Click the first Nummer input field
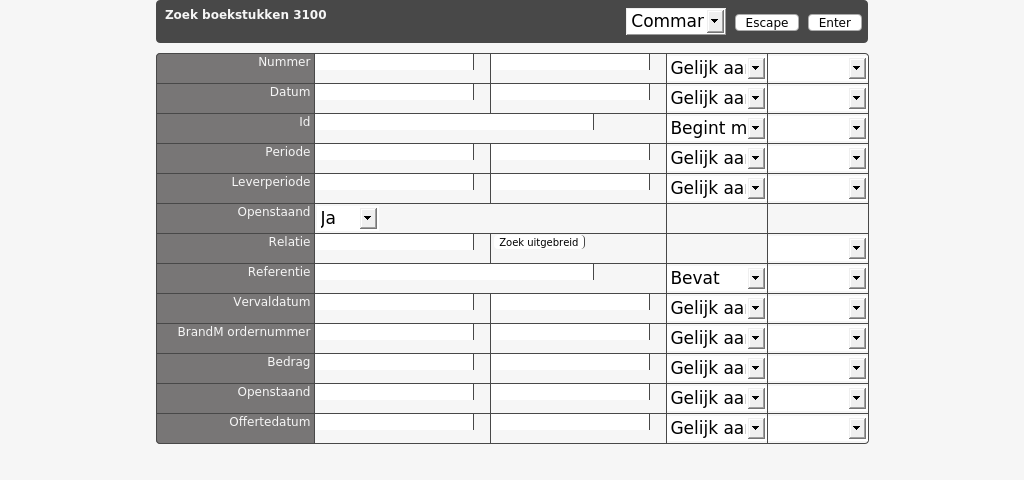Screen dimensions: 1024x480 click(x=394, y=62)
